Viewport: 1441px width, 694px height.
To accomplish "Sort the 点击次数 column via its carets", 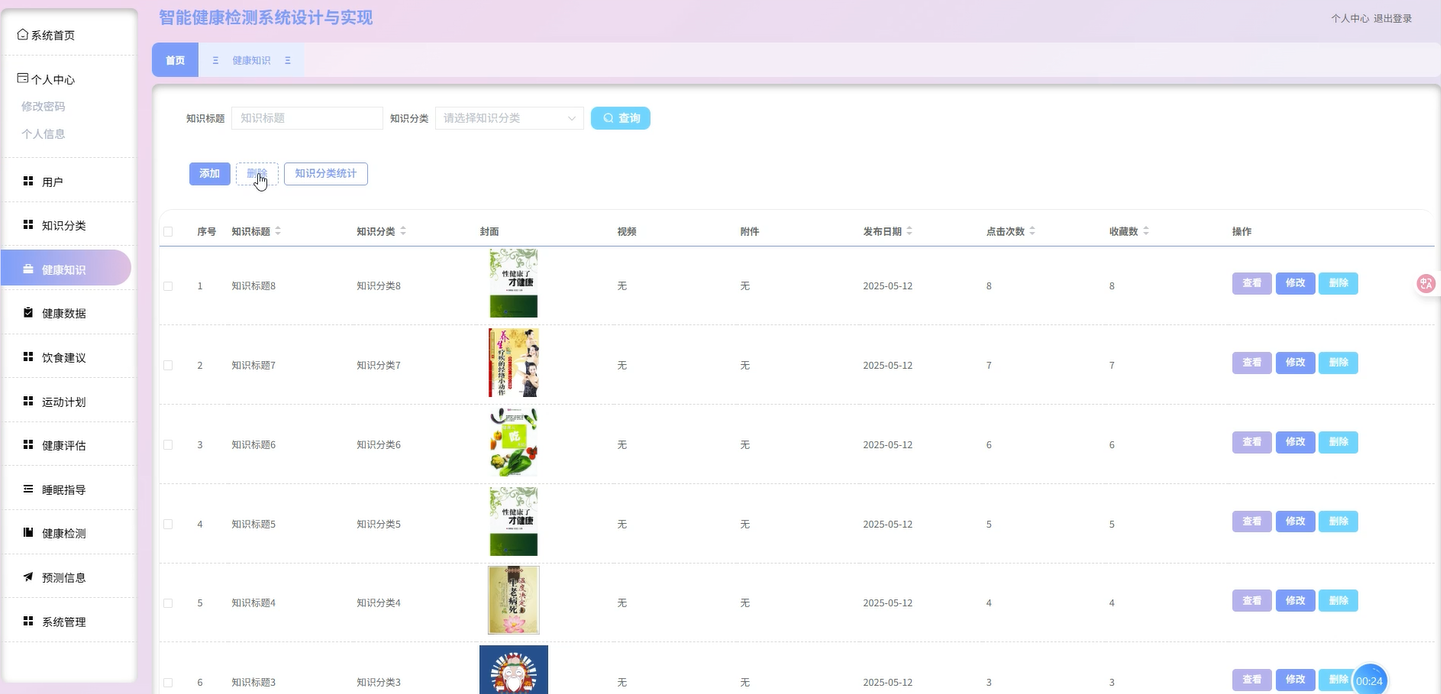I will click(x=1031, y=230).
